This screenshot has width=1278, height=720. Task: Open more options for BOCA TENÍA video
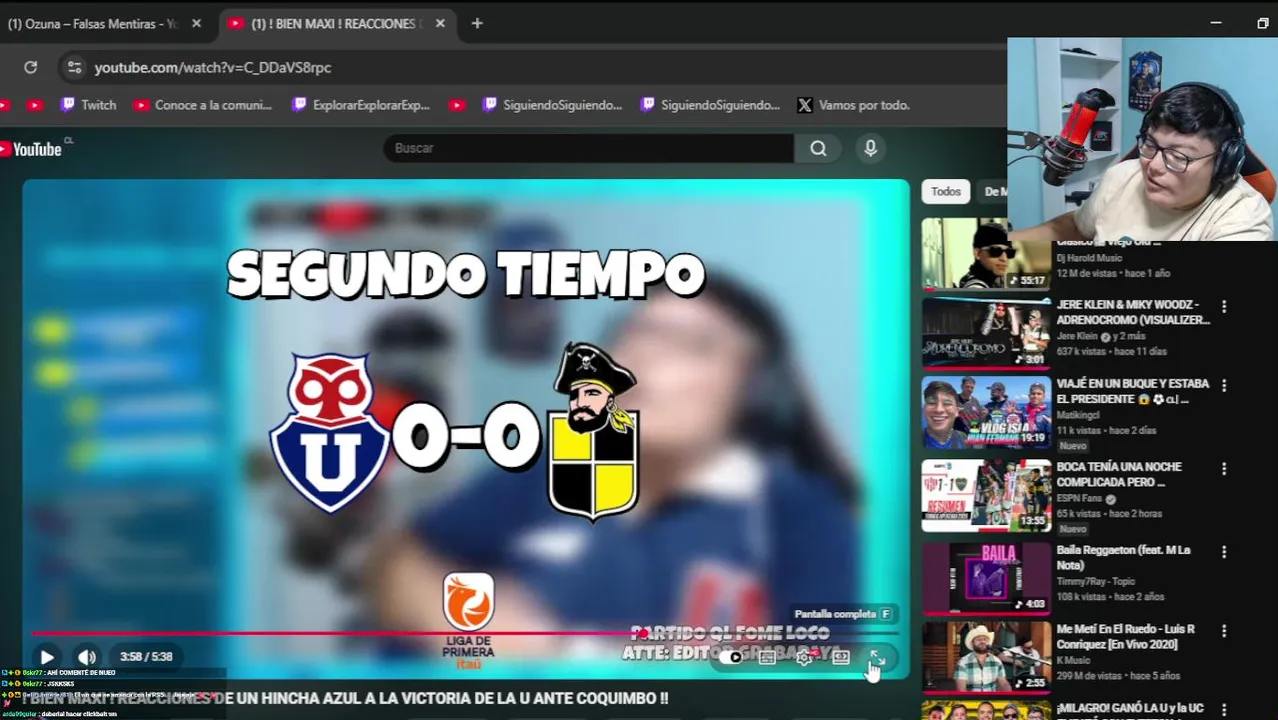[x=1224, y=469]
